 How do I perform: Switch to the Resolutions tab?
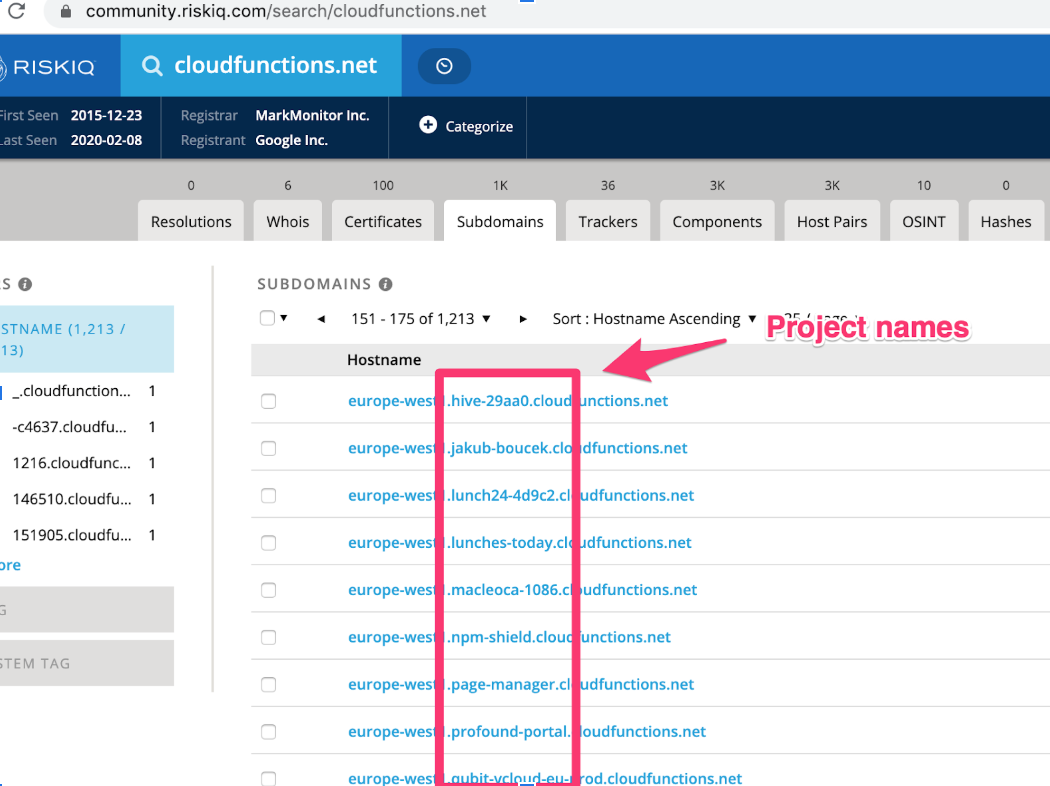click(191, 221)
